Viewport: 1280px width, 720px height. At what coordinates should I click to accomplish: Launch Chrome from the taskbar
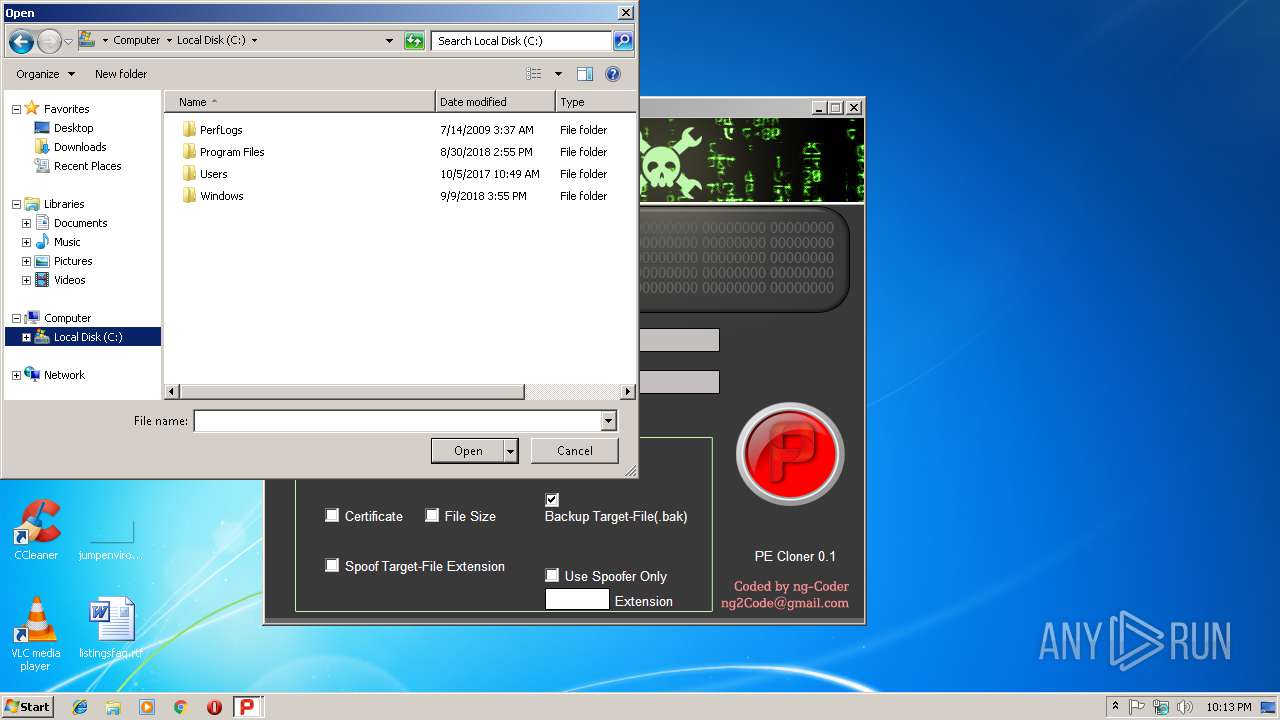click(181, 707)
